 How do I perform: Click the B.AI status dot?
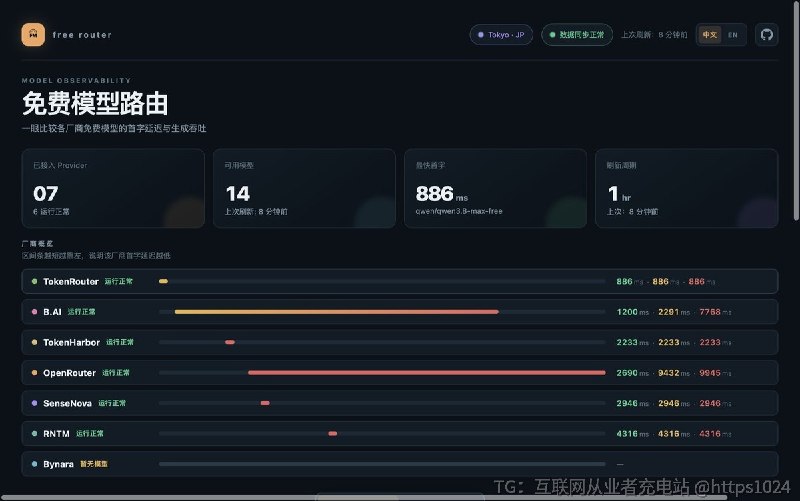click(x=34, y=312)
